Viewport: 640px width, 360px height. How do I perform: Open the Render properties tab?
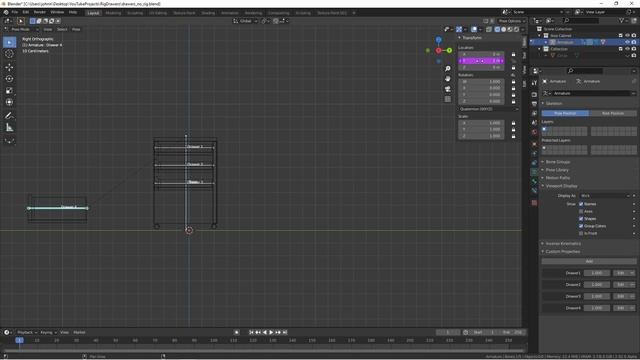click(x=534, y=95)
